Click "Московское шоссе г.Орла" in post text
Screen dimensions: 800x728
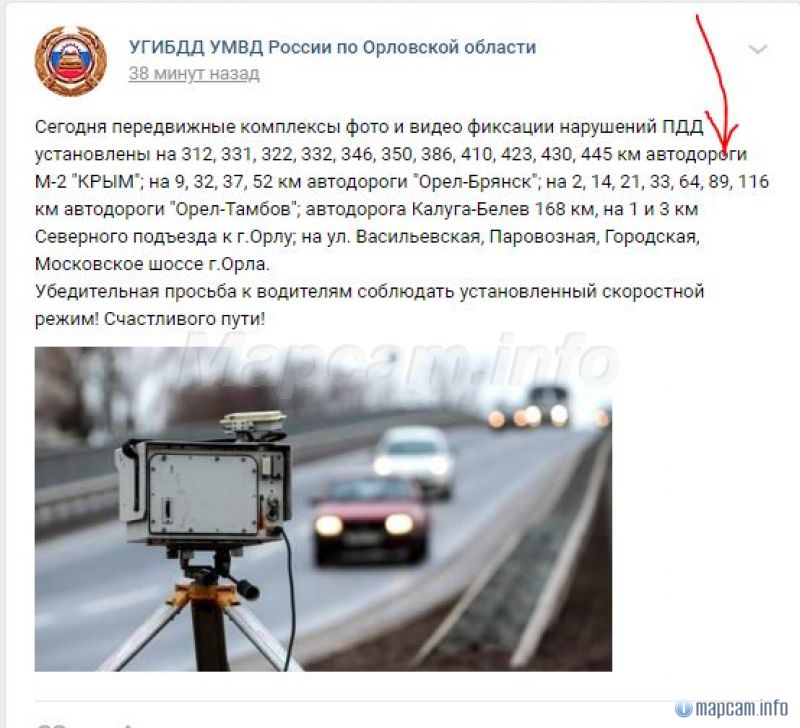coord(151,264)
